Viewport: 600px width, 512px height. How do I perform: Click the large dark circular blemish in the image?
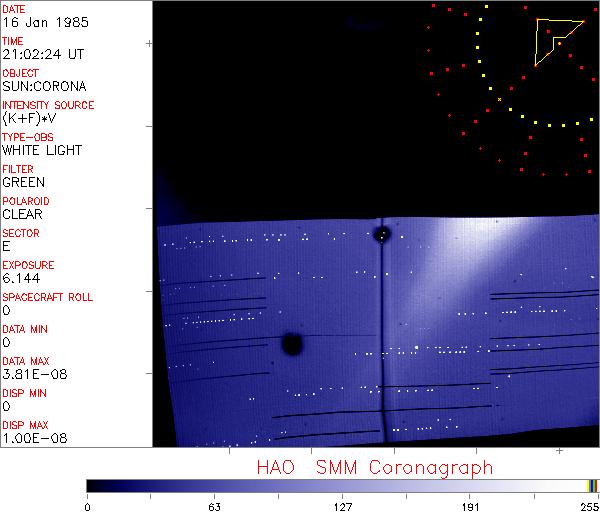(x=292, y=344)
